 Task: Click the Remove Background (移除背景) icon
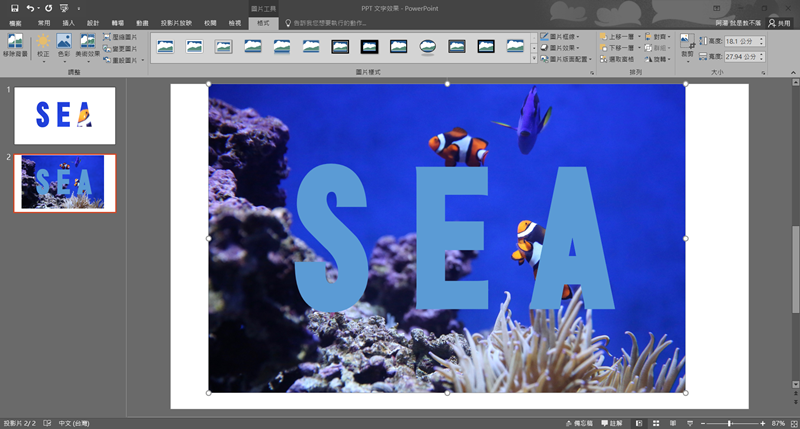coord(15,41)
